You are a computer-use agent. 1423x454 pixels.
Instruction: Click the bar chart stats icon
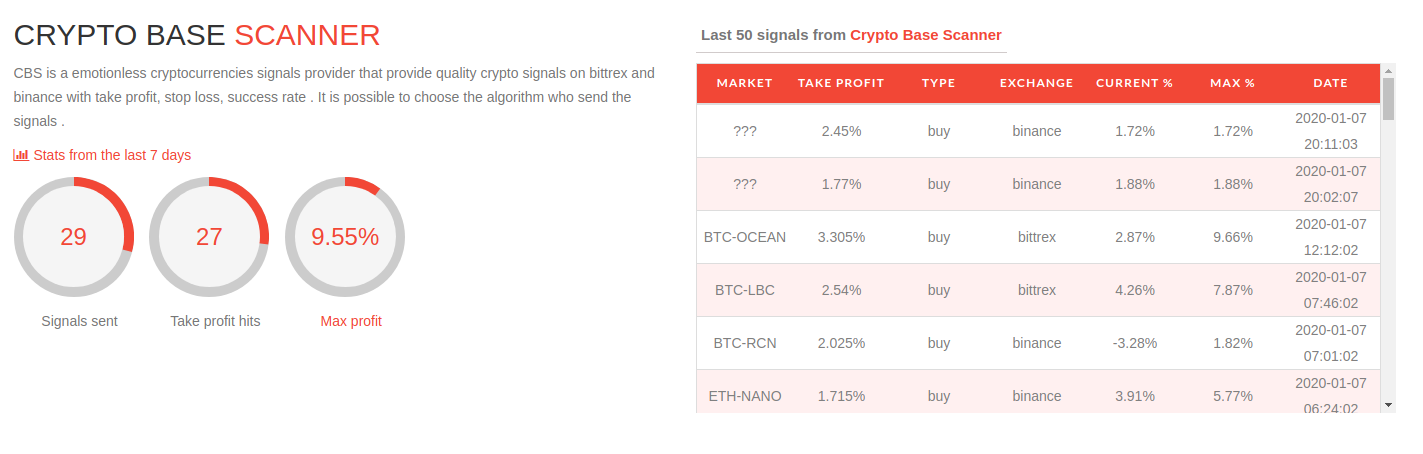click(x=21, y=155)
